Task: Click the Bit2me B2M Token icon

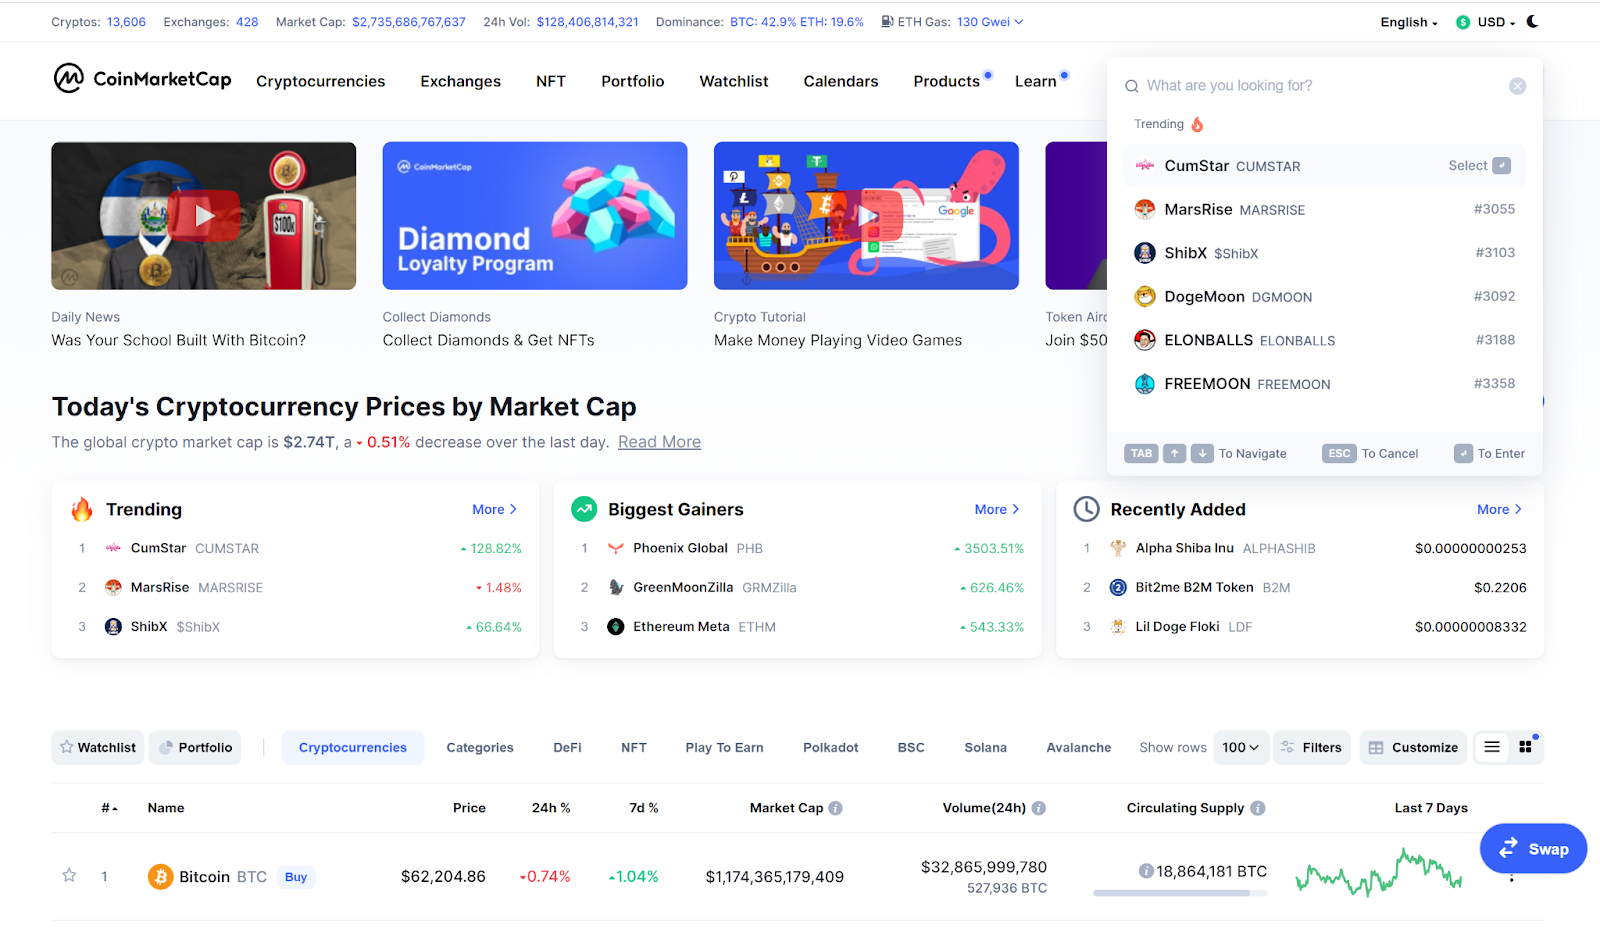Action: [1118, 588]
